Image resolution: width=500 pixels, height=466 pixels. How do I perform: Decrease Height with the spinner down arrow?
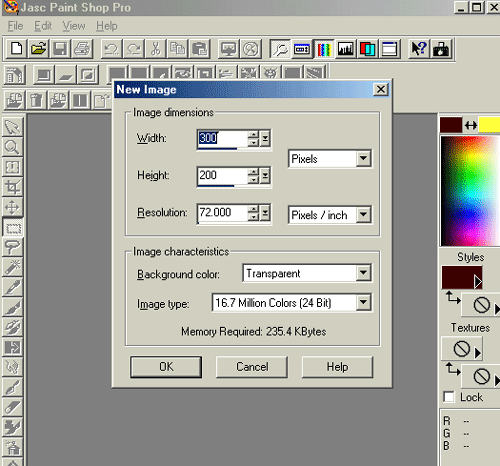(254, 179)
